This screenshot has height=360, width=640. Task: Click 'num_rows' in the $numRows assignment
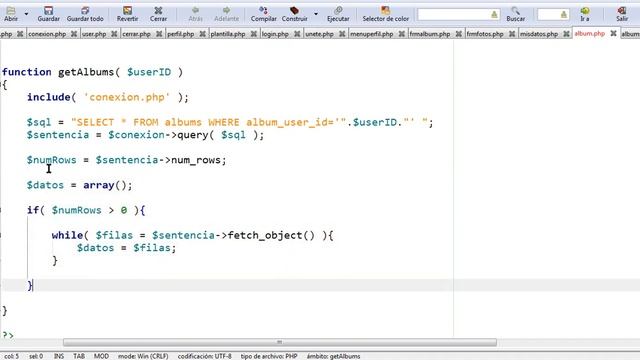tap(196, 160)
